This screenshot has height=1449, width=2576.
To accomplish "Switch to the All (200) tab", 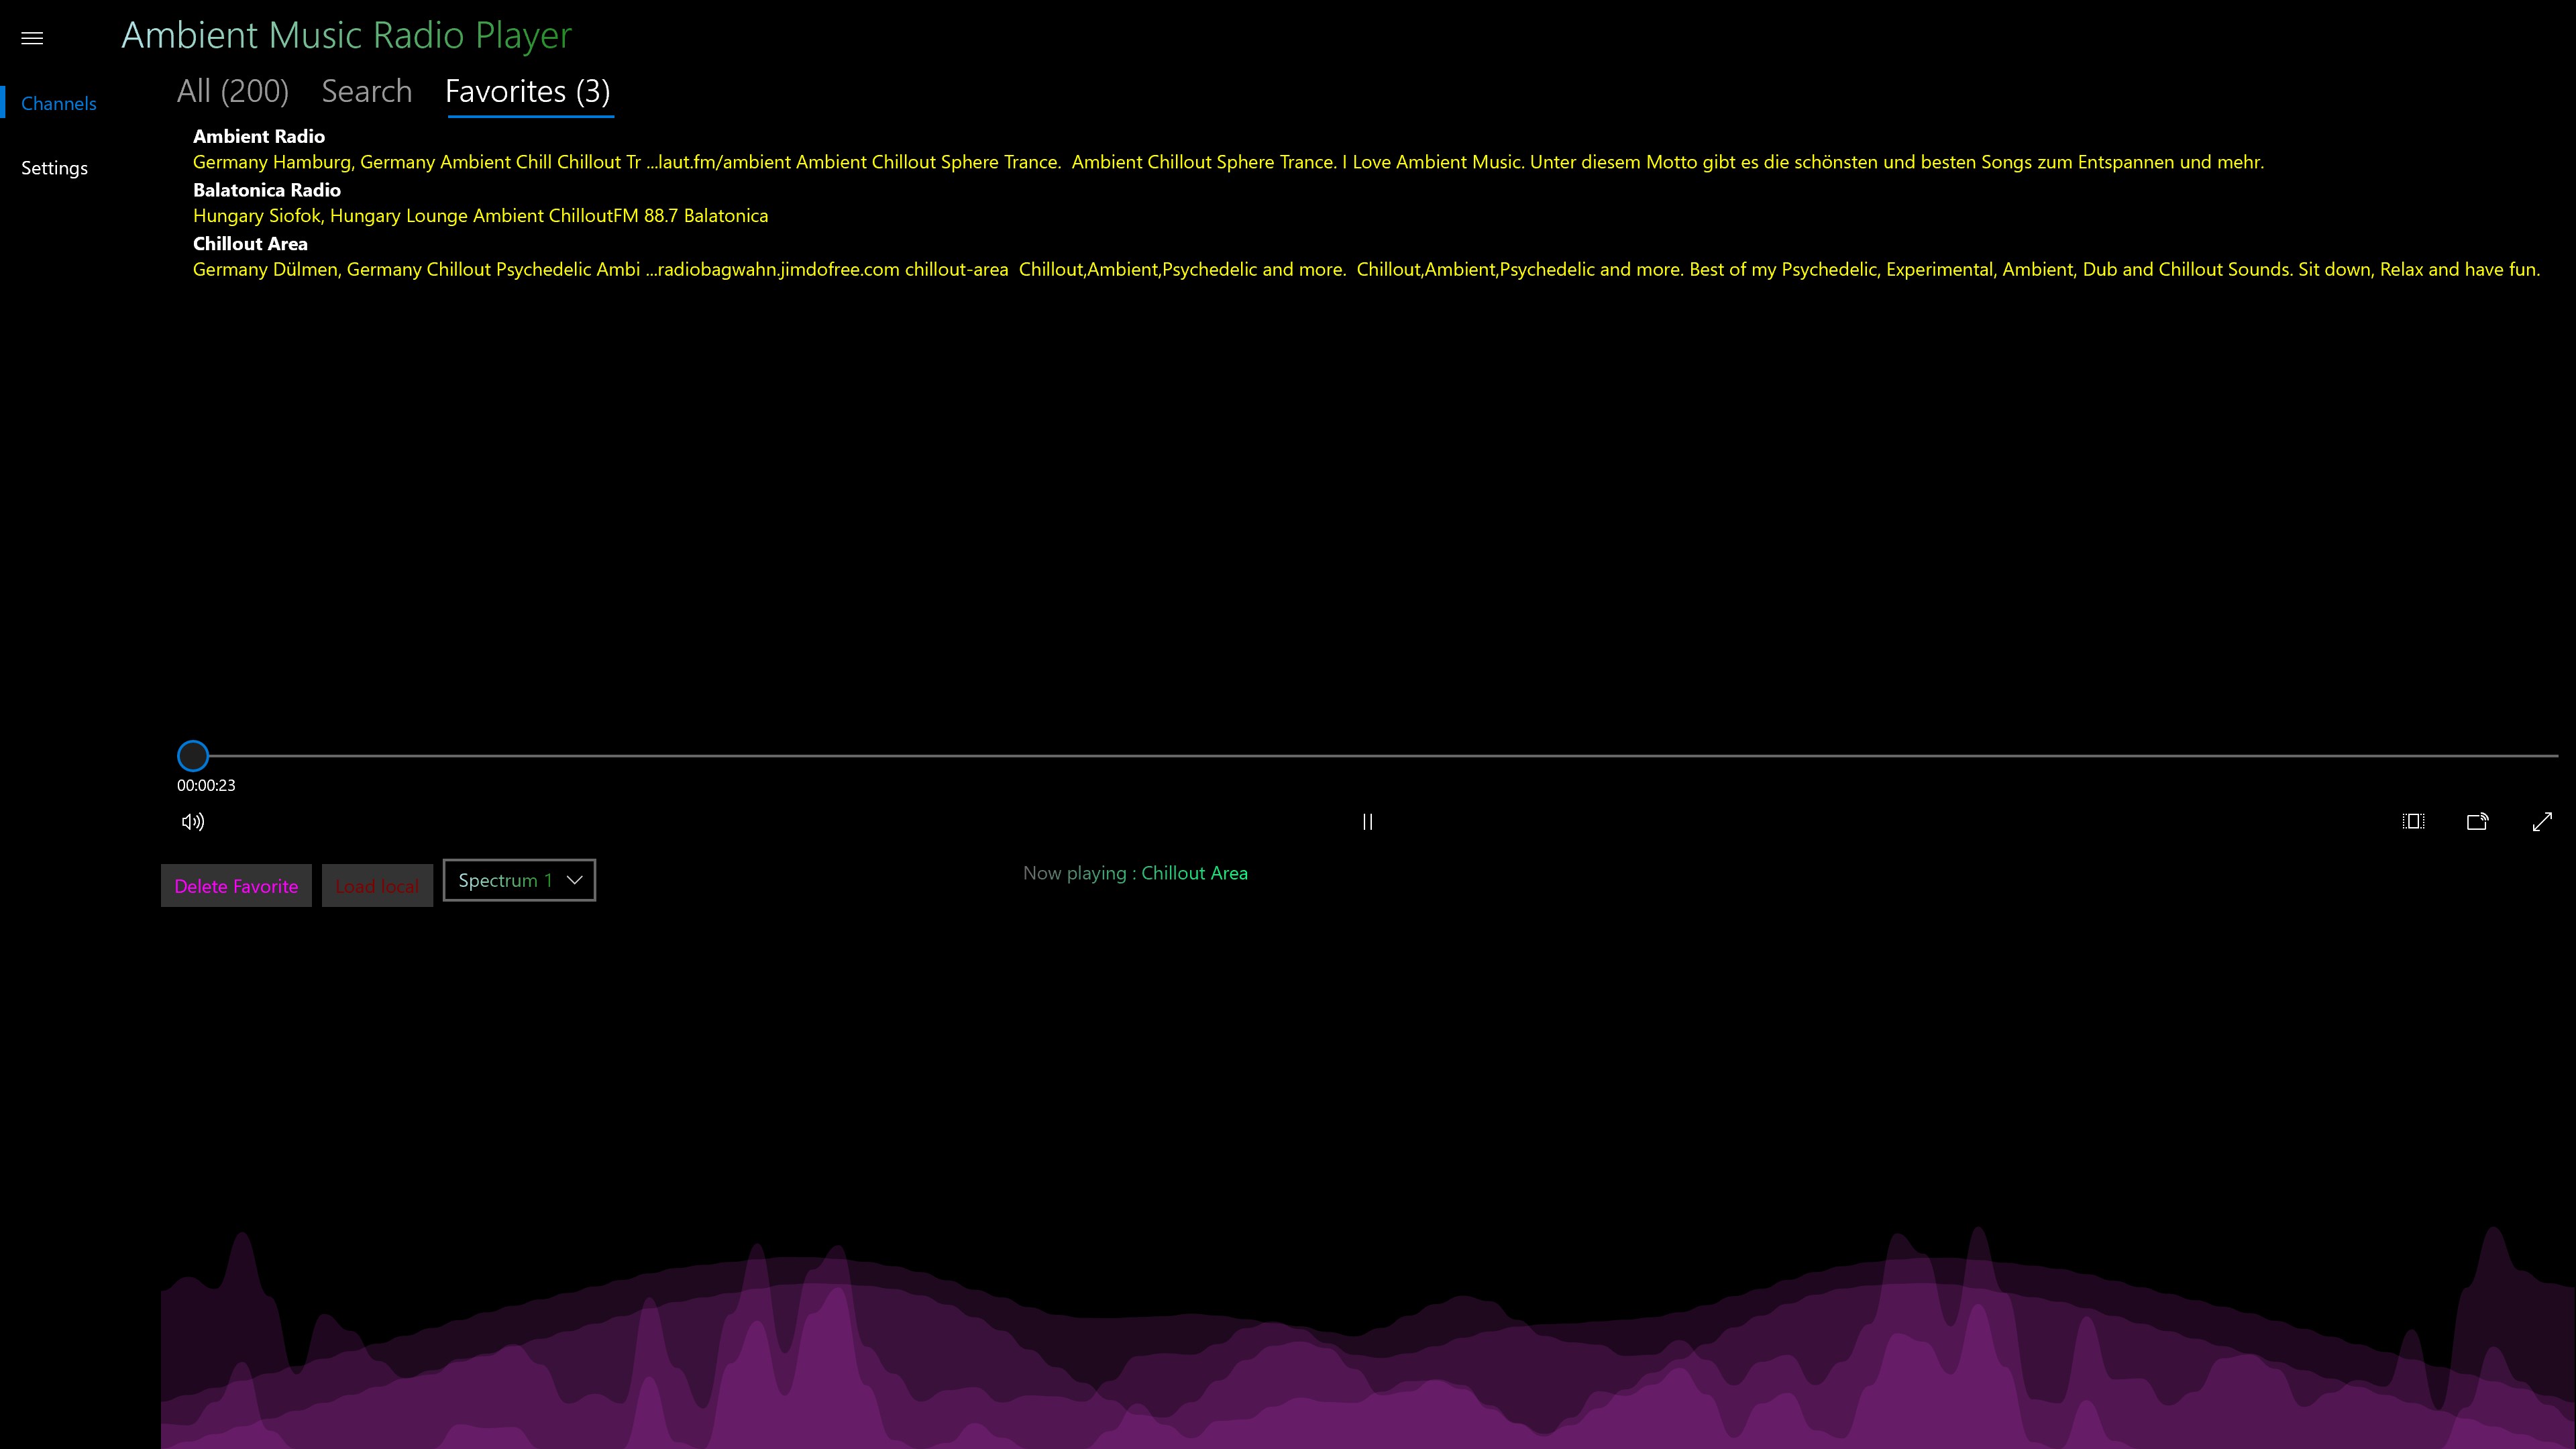I will point(233,92).
